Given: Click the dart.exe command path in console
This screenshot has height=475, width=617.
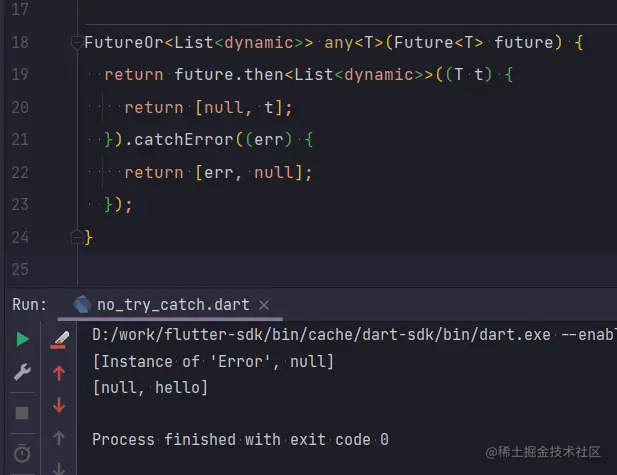Looking at the screenshot, I should tap(320, 335).
